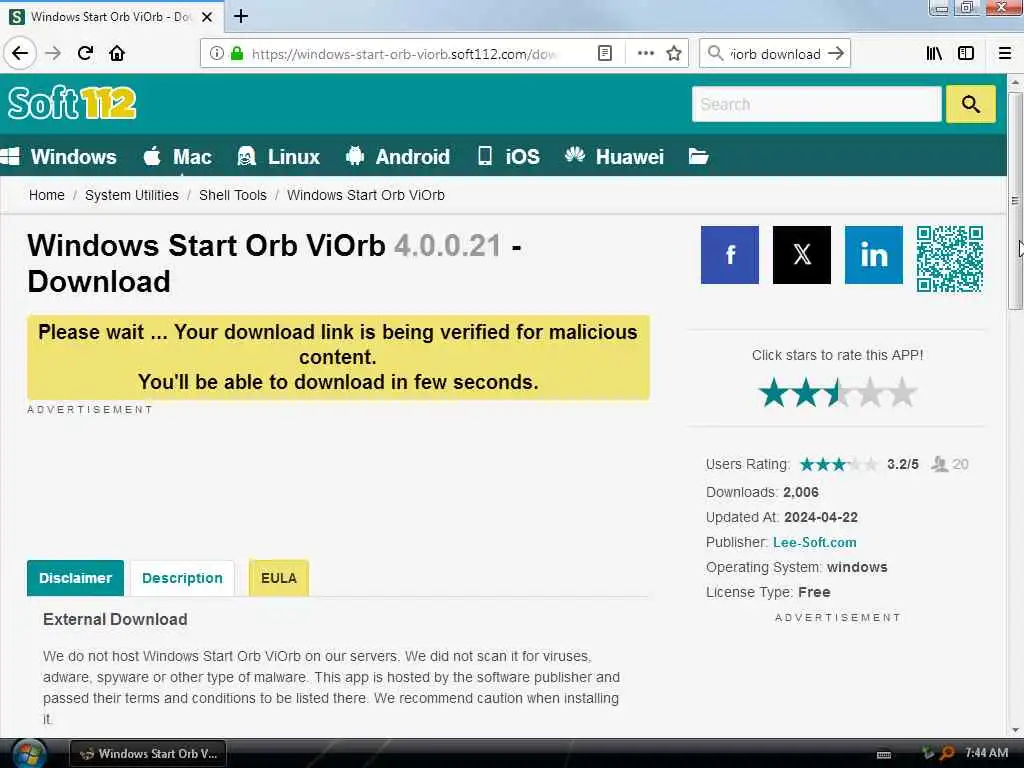Click the system tray keyboard icon
Viewport: 1024px width, 768px height.
(x=884, y=754)
